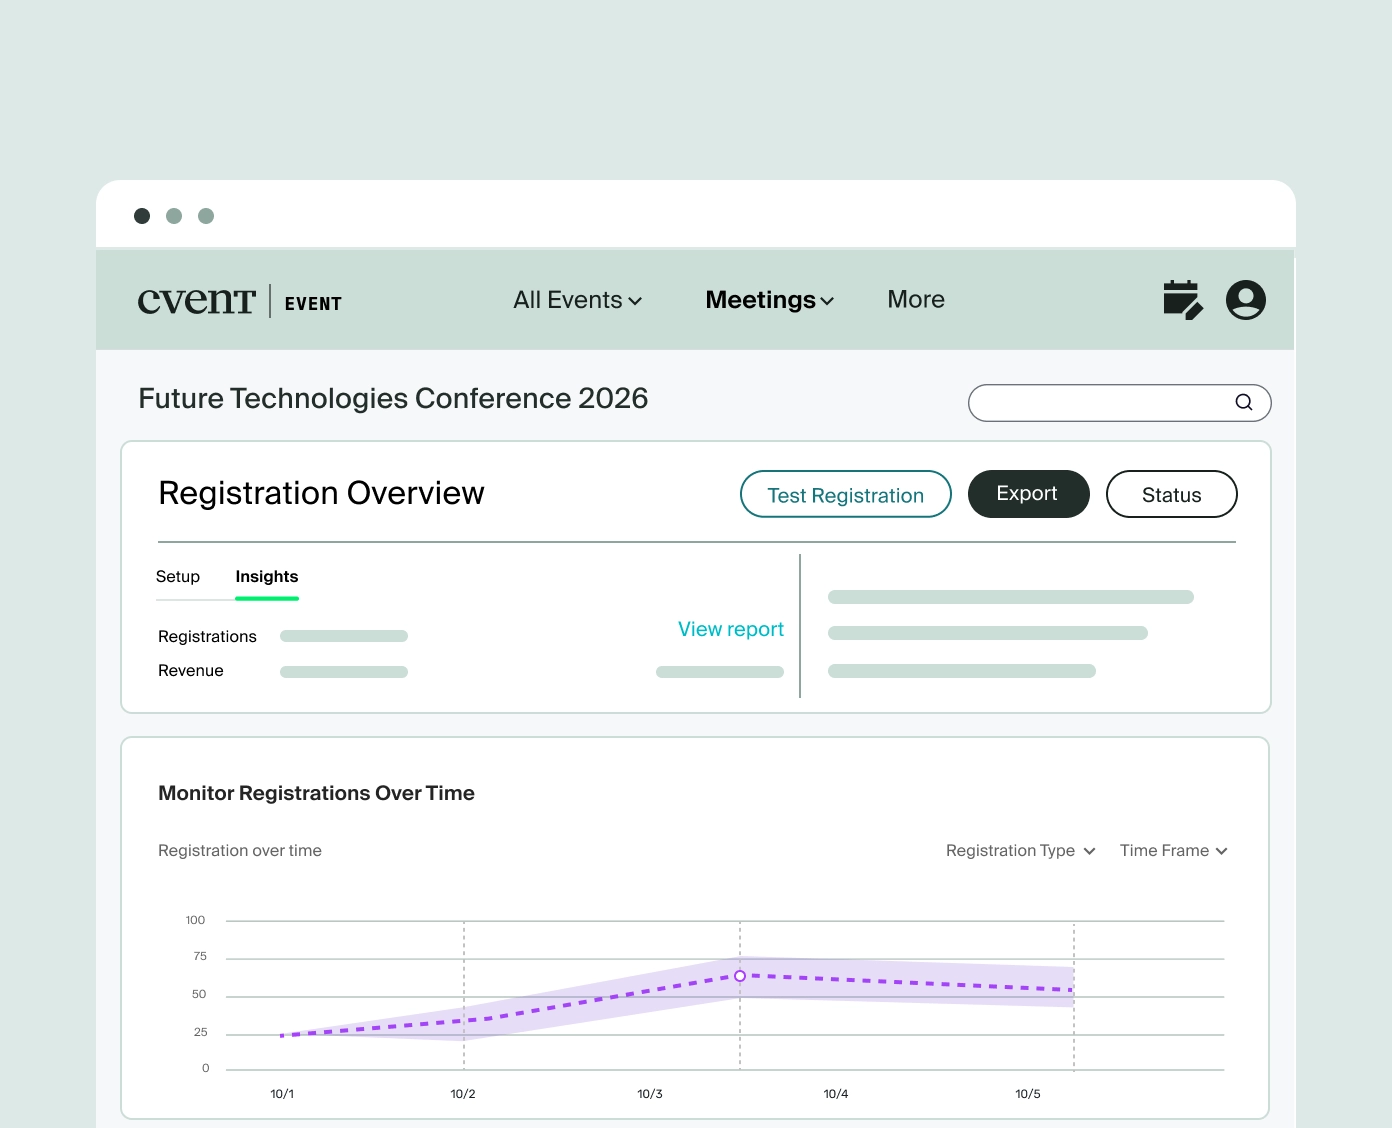Screen dimensions: 1392x1128
Task: Select the chart data point marker
Action: point(740,976)
